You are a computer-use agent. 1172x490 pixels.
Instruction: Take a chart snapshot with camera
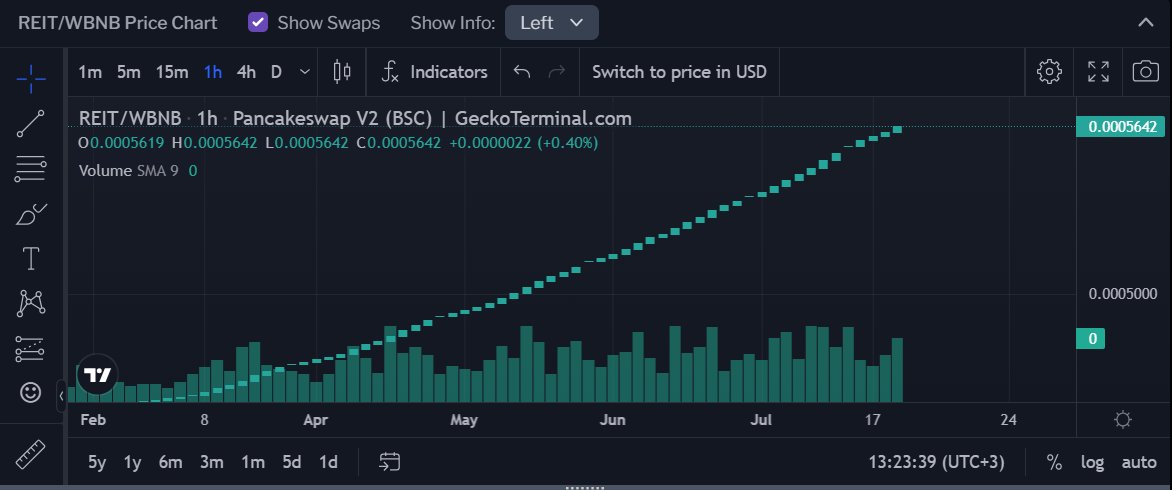pos(1145,72)
